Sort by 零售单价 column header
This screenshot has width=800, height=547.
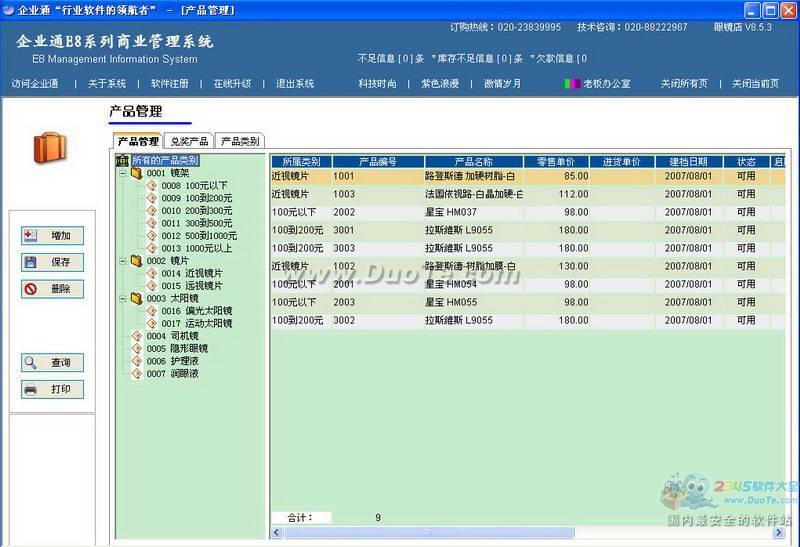(x=556, y=162)
